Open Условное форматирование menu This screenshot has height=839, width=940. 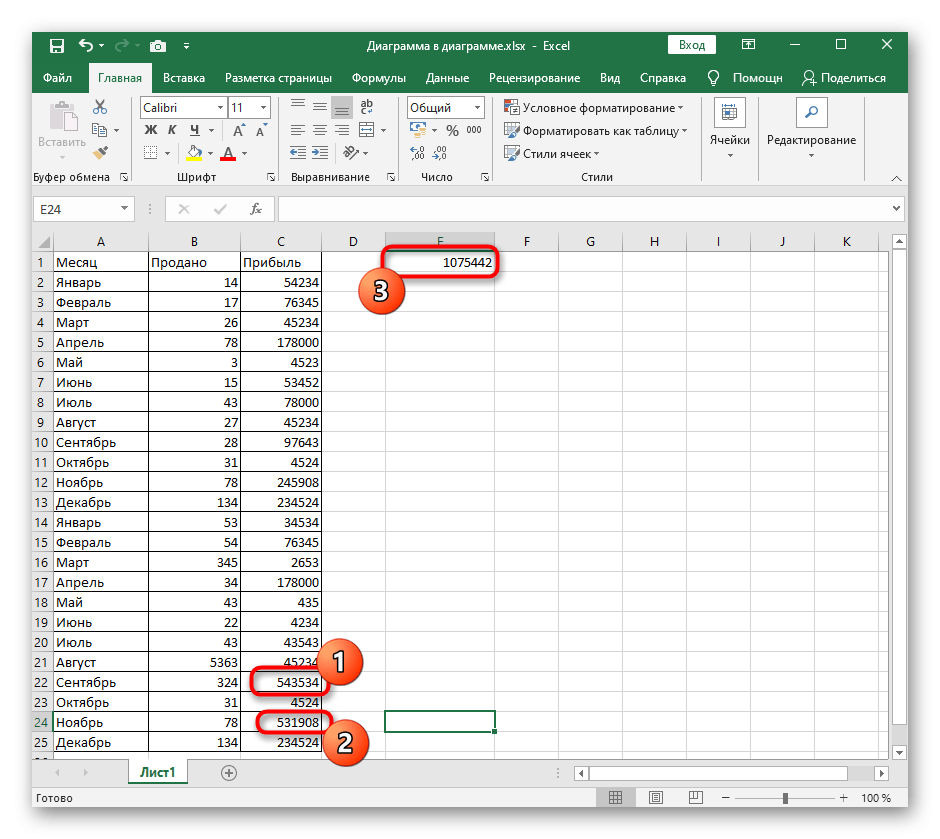click(593, 108)
